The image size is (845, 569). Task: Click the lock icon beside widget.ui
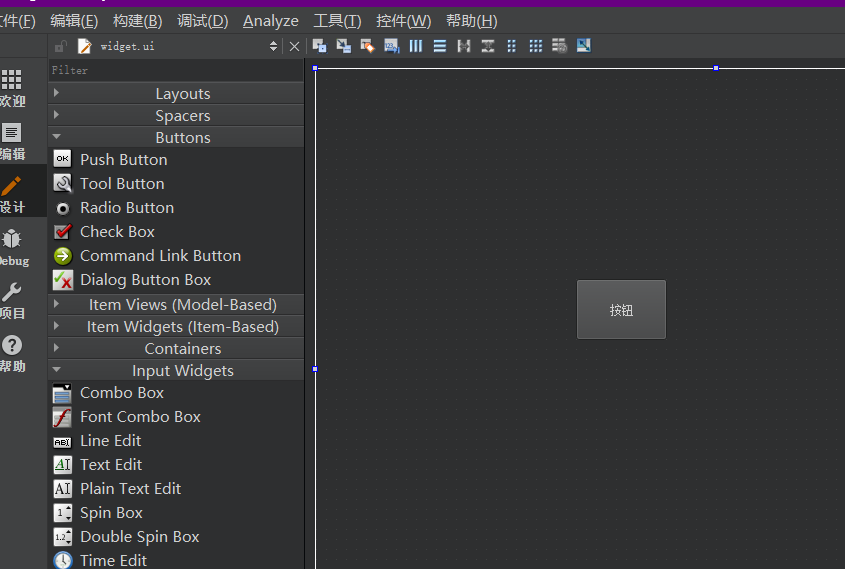point(61,46)
